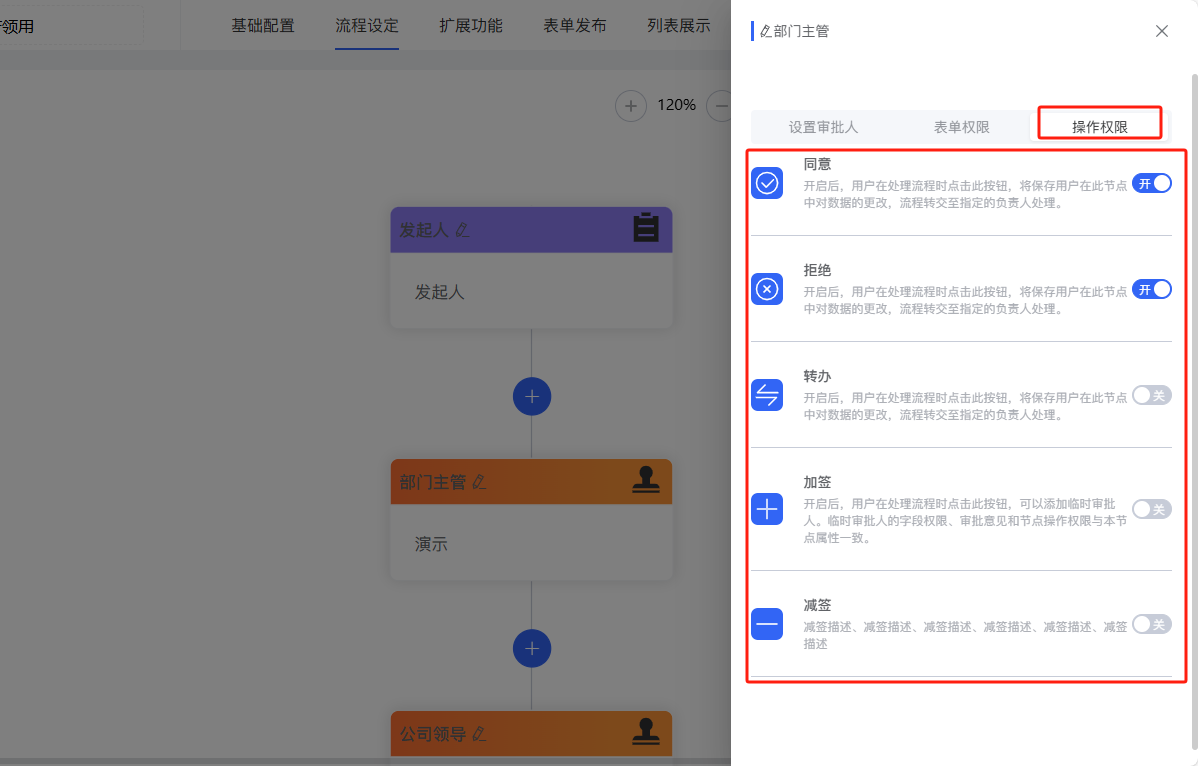Click edit pencil next to 公司领导 title
Image resolution: width=1198 pixels, height=766 pixels.
tap(479, 734)
